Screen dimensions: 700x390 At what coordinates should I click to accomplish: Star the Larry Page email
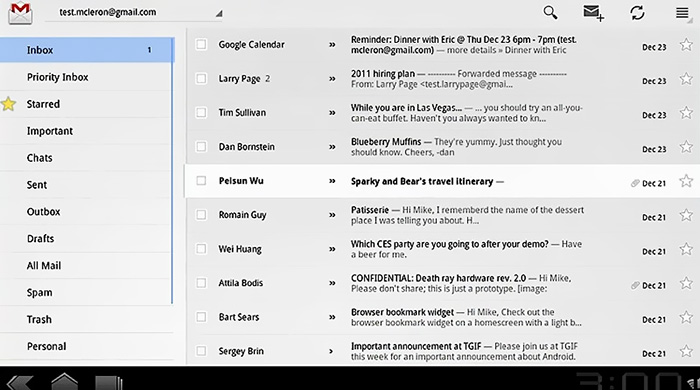686,79
